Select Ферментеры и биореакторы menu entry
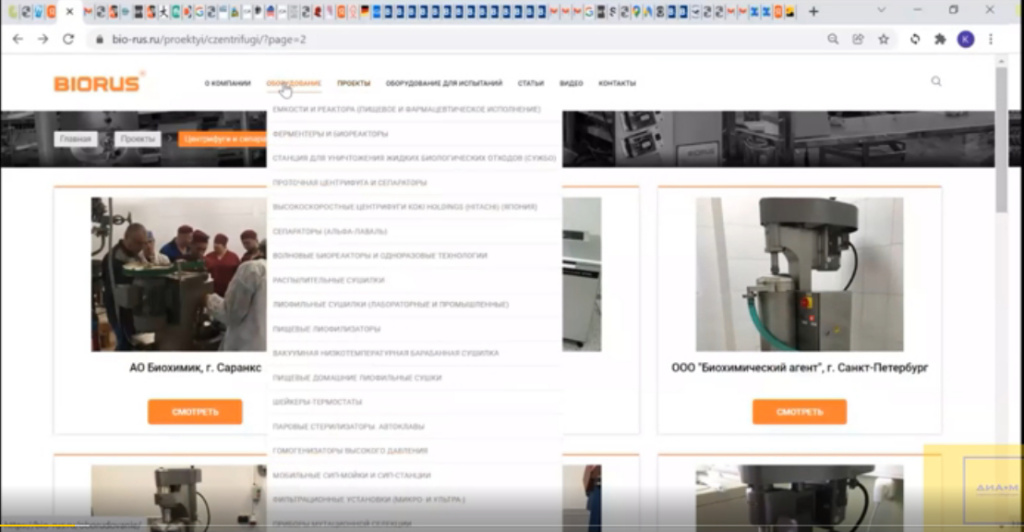 pyautogui.click(x=331, y=133)
